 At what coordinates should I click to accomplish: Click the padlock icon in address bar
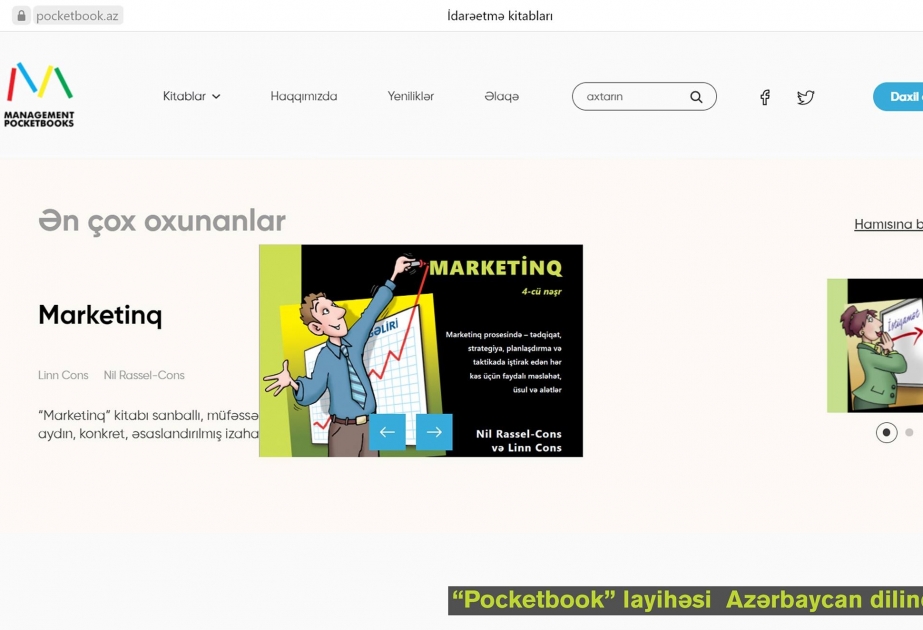(x=21, y=15)
